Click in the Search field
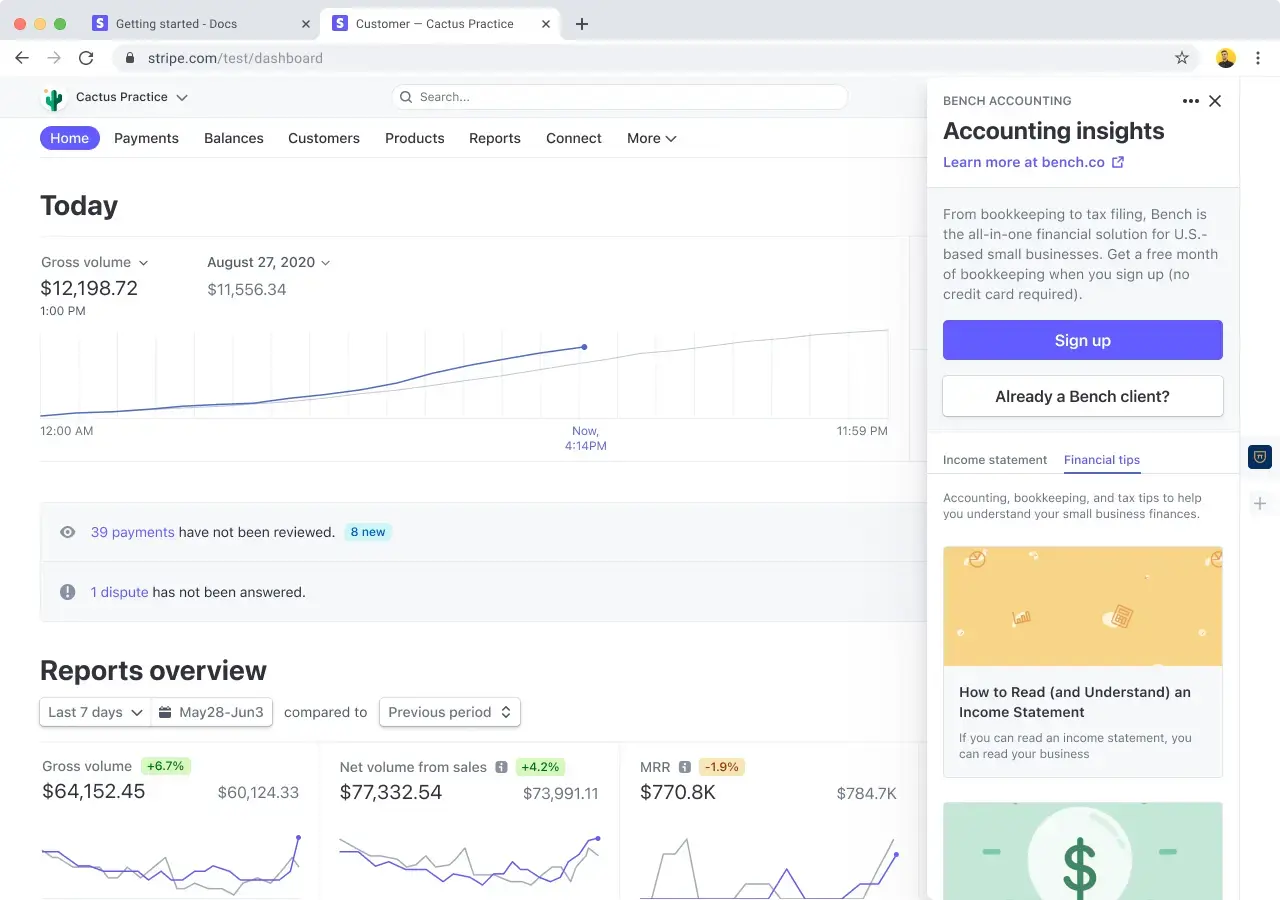 click(620, 97)
